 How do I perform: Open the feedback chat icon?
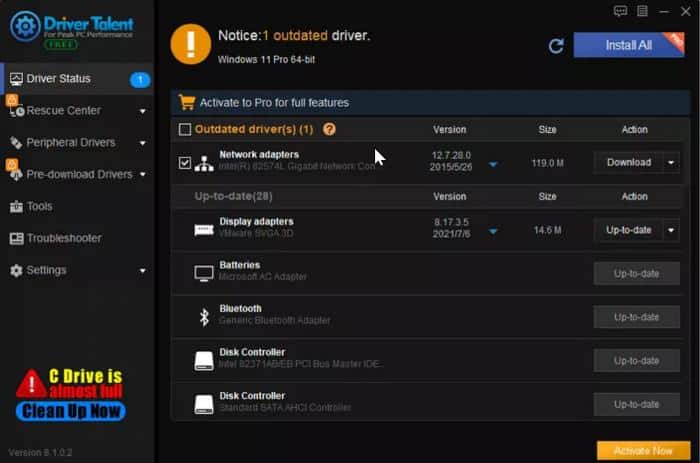coord(620,11)
